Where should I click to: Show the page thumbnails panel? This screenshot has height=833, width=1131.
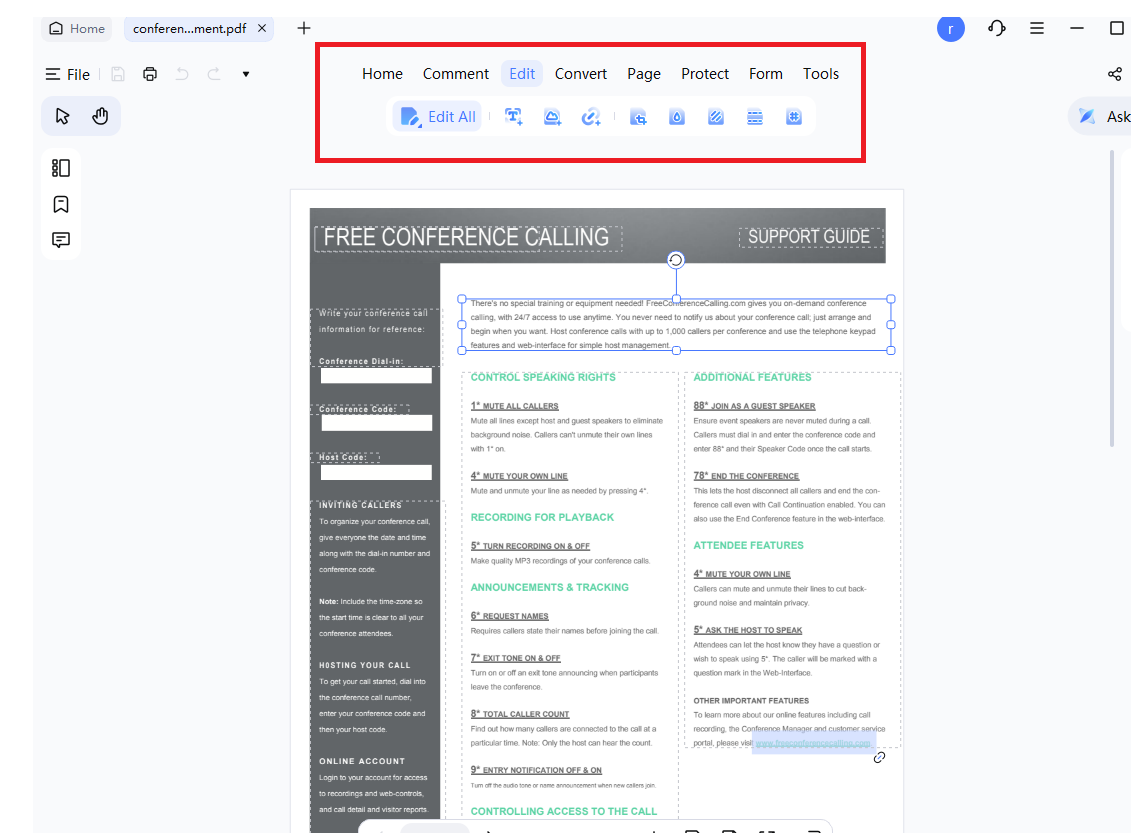pos(61,168)
